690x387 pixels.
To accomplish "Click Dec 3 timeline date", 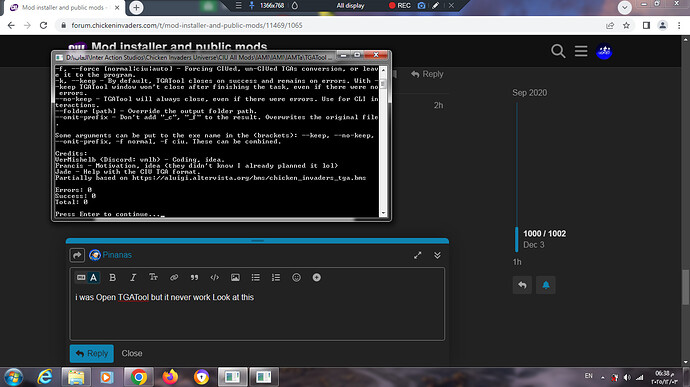I will (534, 245).
